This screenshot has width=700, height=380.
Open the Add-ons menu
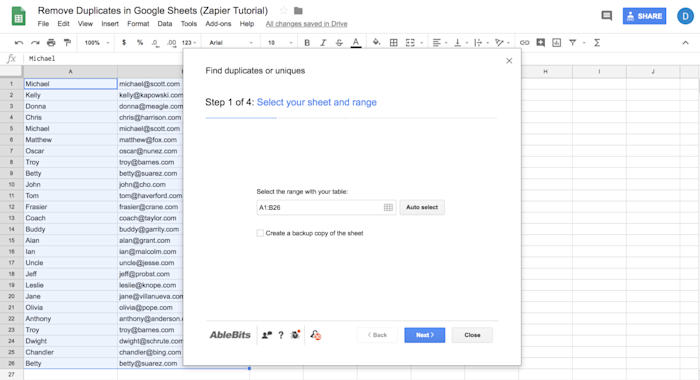pyautogui.click(x=218, y=24)
